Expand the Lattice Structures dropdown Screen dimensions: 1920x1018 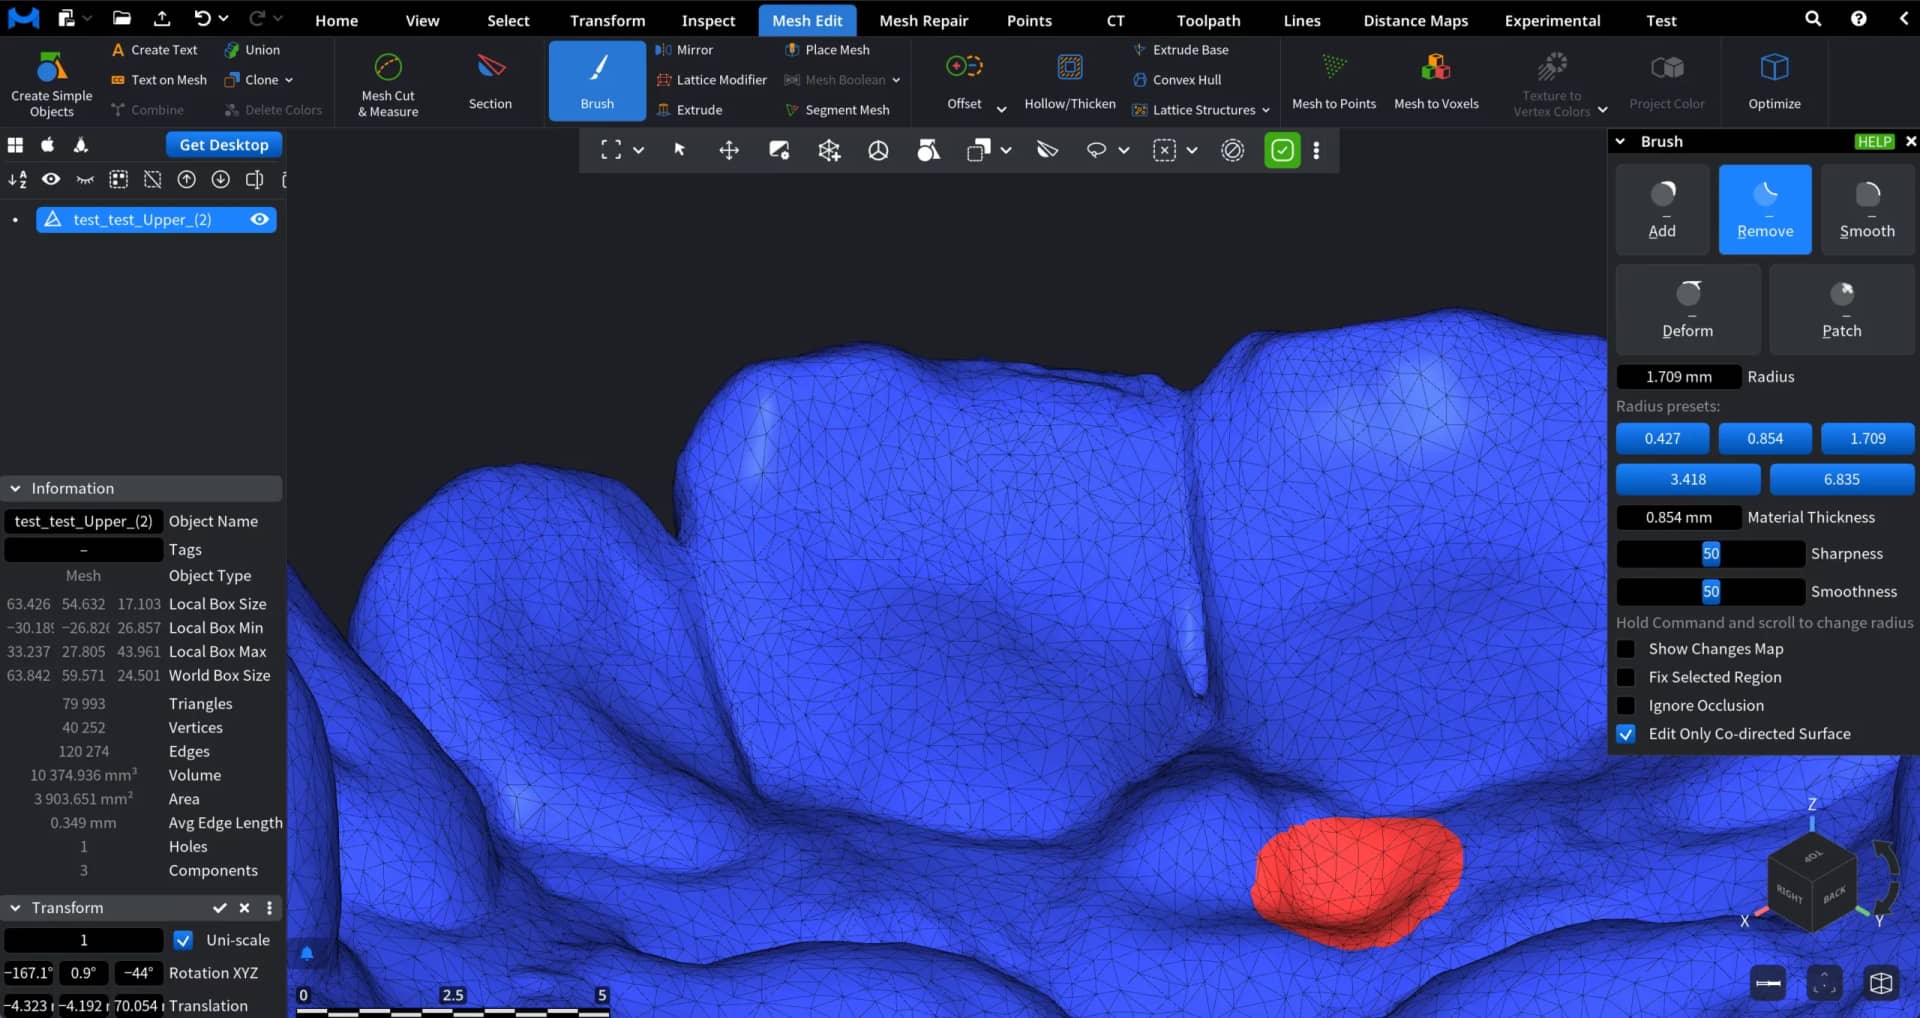click(x=1265, y=110)
